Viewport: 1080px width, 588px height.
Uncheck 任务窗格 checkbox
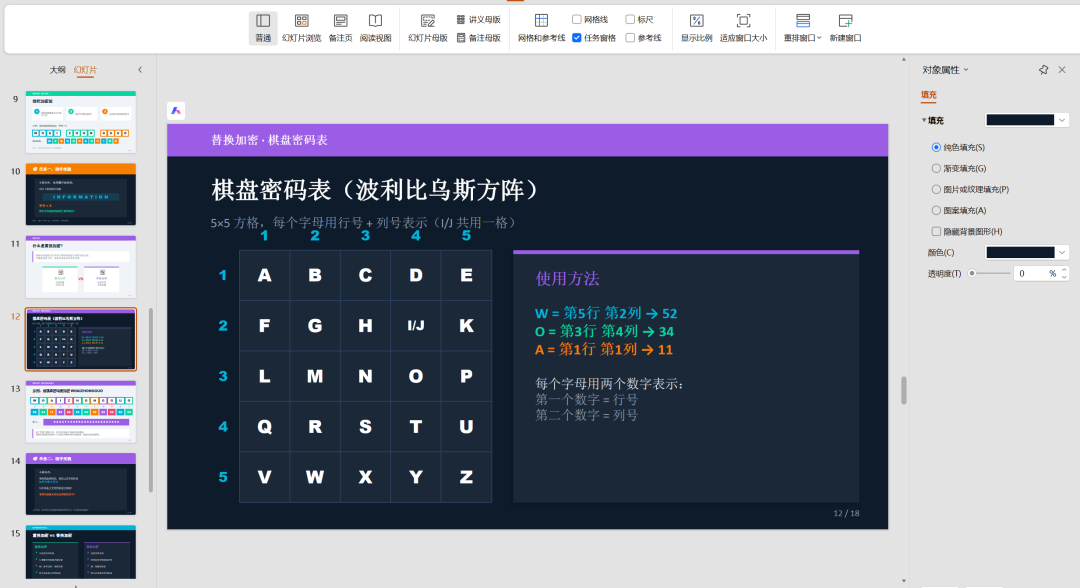tap(577, 38)
